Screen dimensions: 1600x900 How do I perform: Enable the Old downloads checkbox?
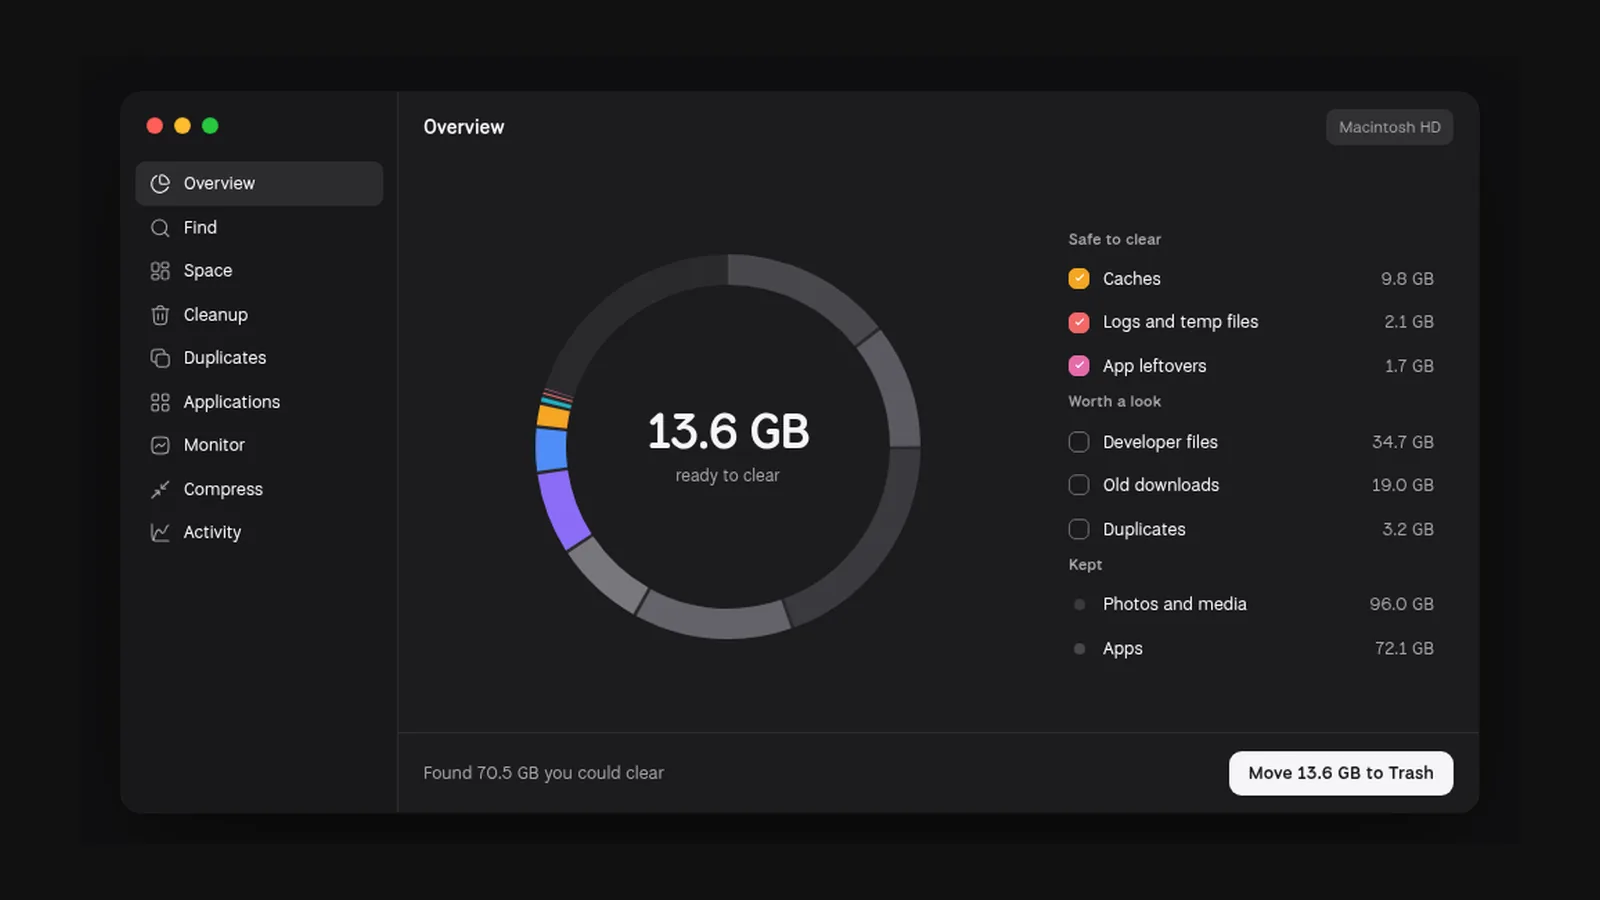1079,485
